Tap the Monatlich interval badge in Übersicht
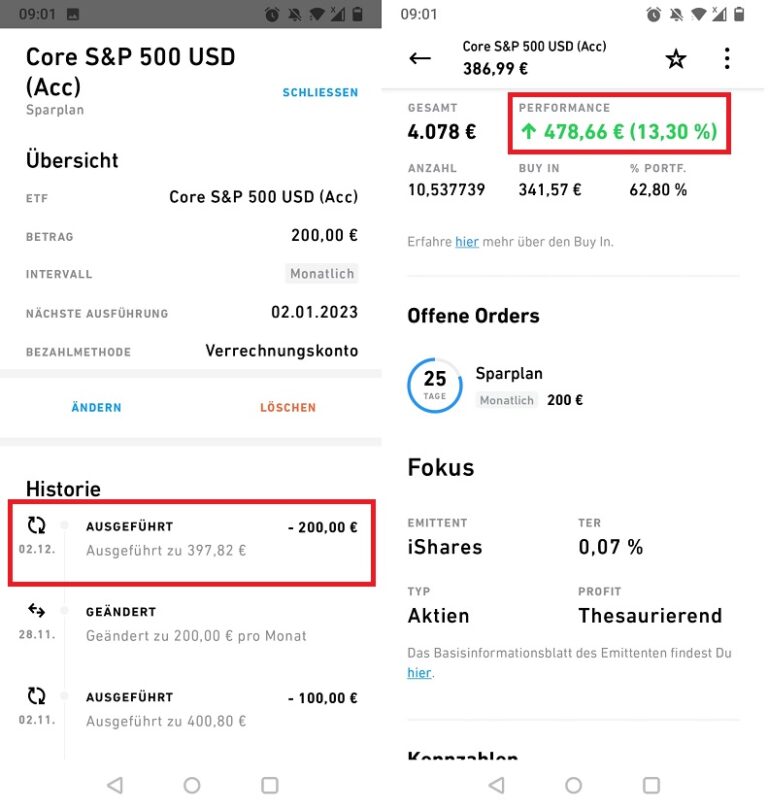 click(322, 273)
